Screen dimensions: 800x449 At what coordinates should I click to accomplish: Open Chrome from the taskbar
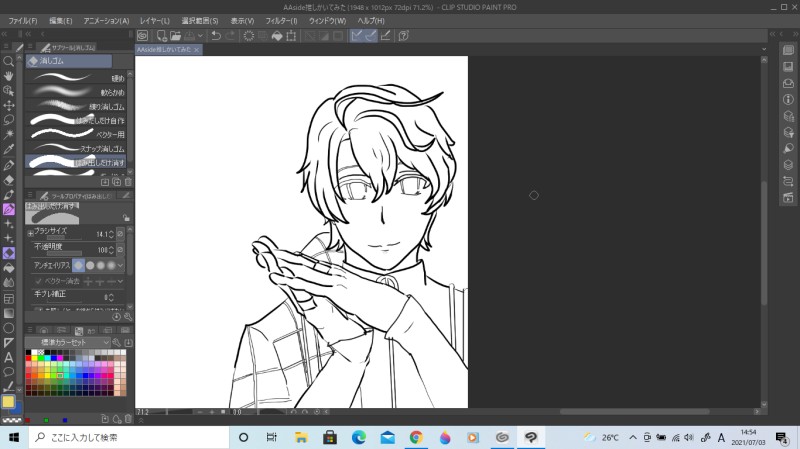416,437
